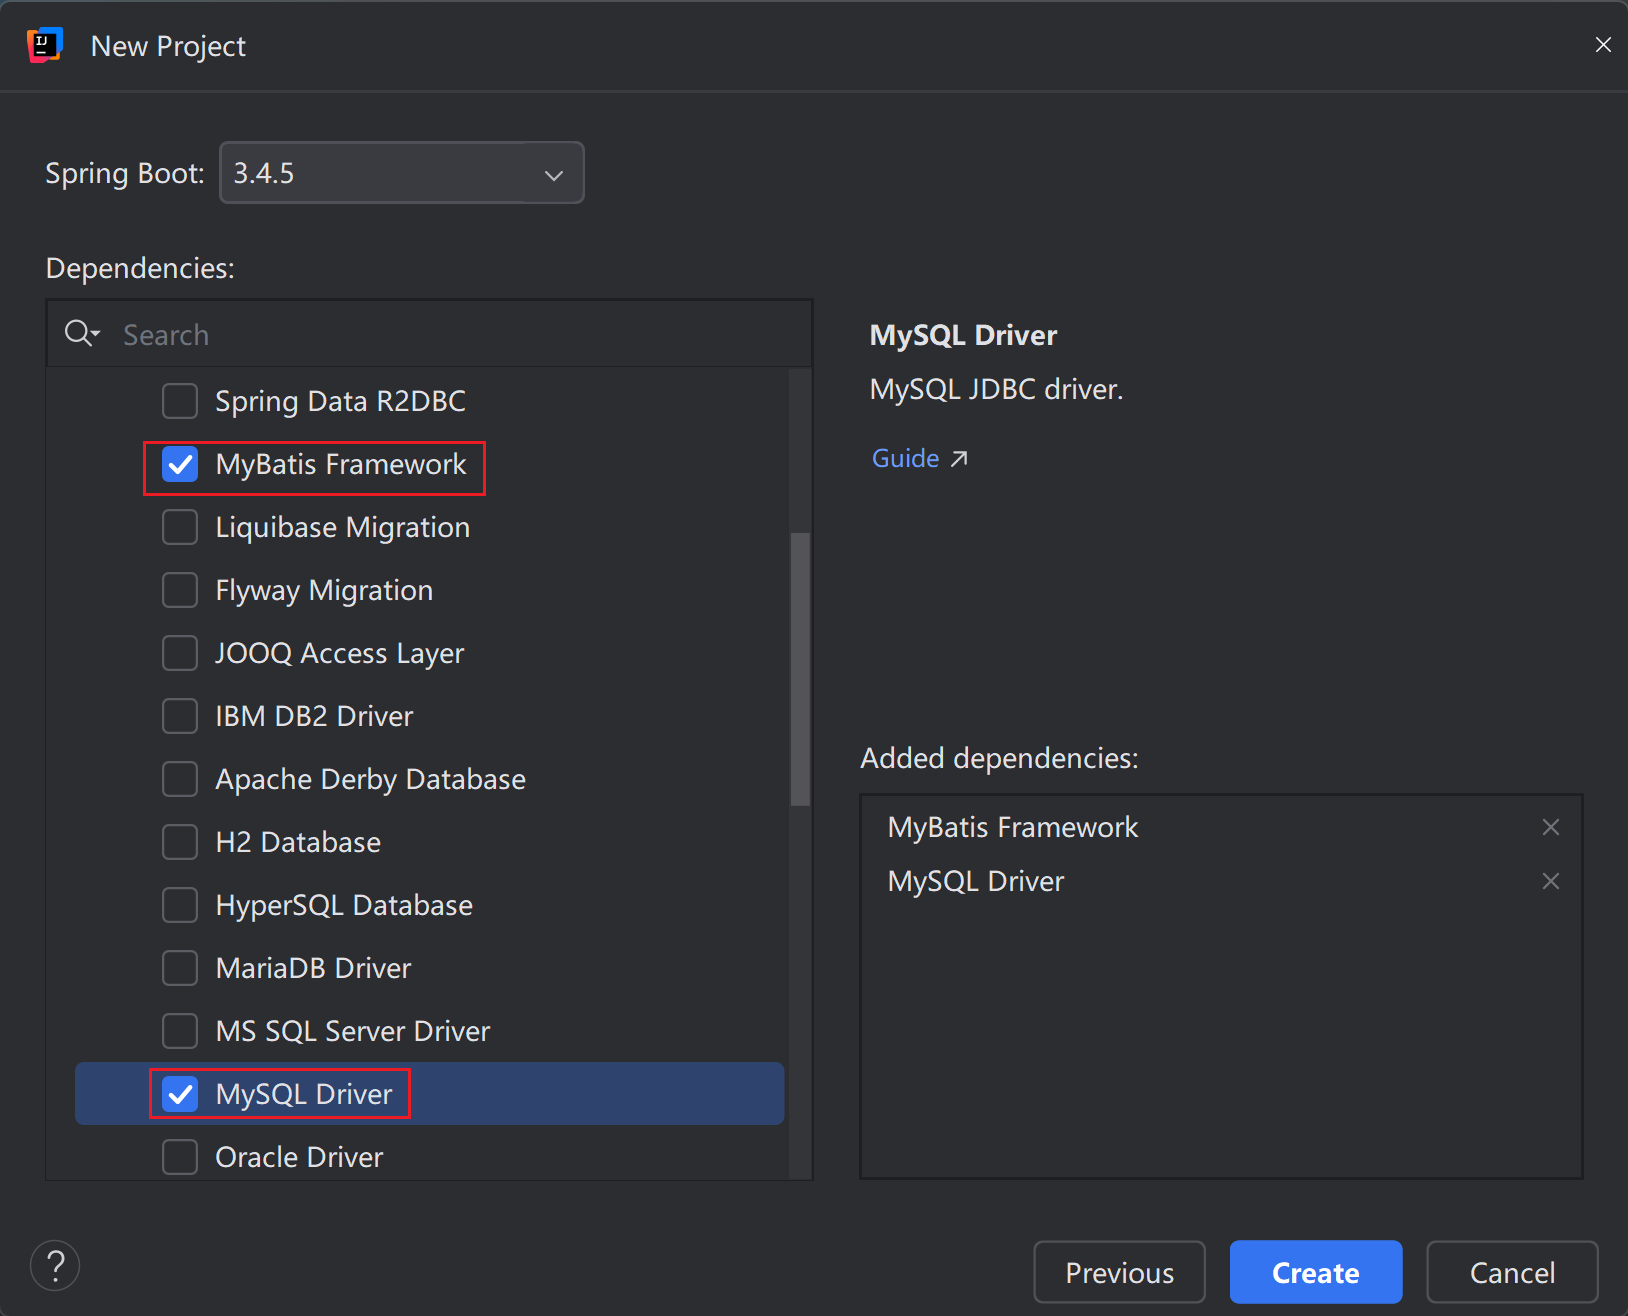Uncheck the MyBatis Framework checkbox
The height and width of the screenshot is (1316, 1628).
click(x=180, y=465)
